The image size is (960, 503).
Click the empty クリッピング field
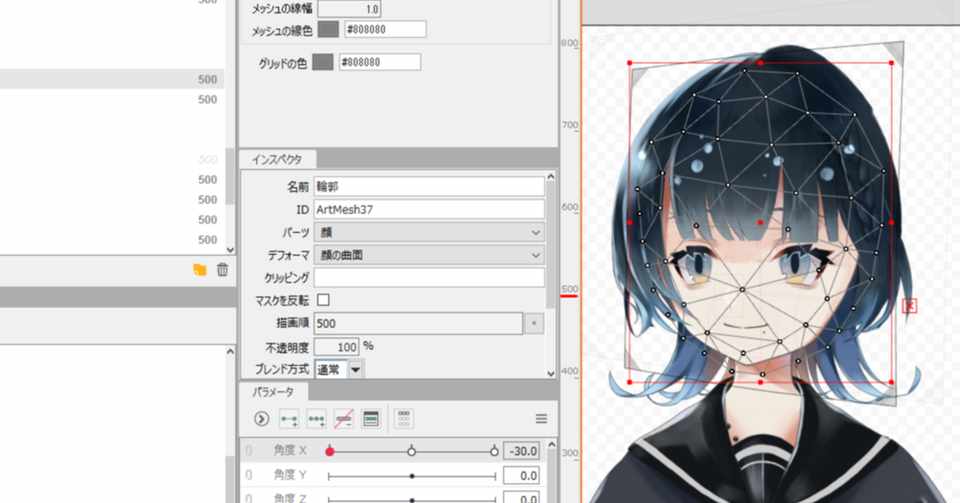pos(429,278)
